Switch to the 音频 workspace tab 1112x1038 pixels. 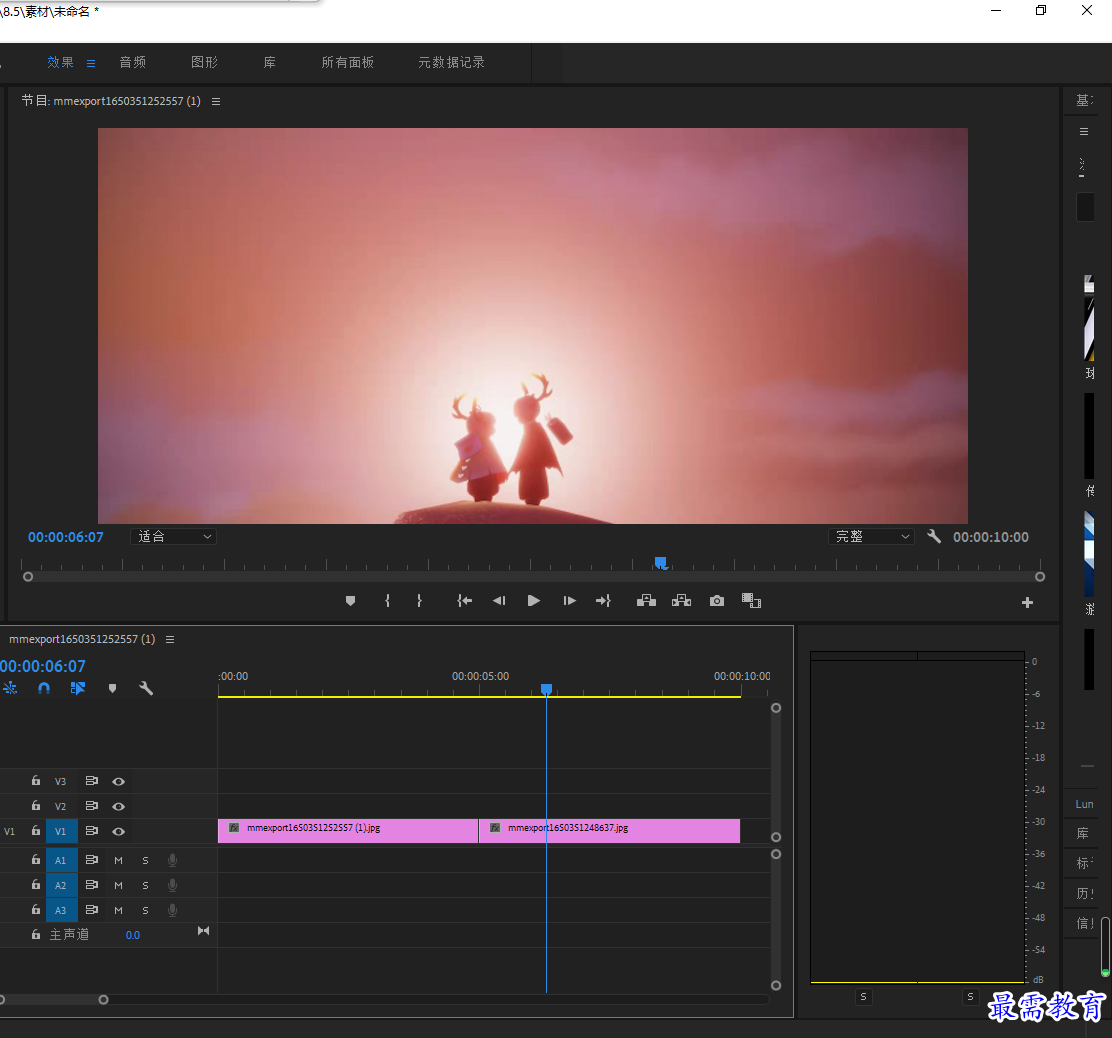tap(133, 62)
